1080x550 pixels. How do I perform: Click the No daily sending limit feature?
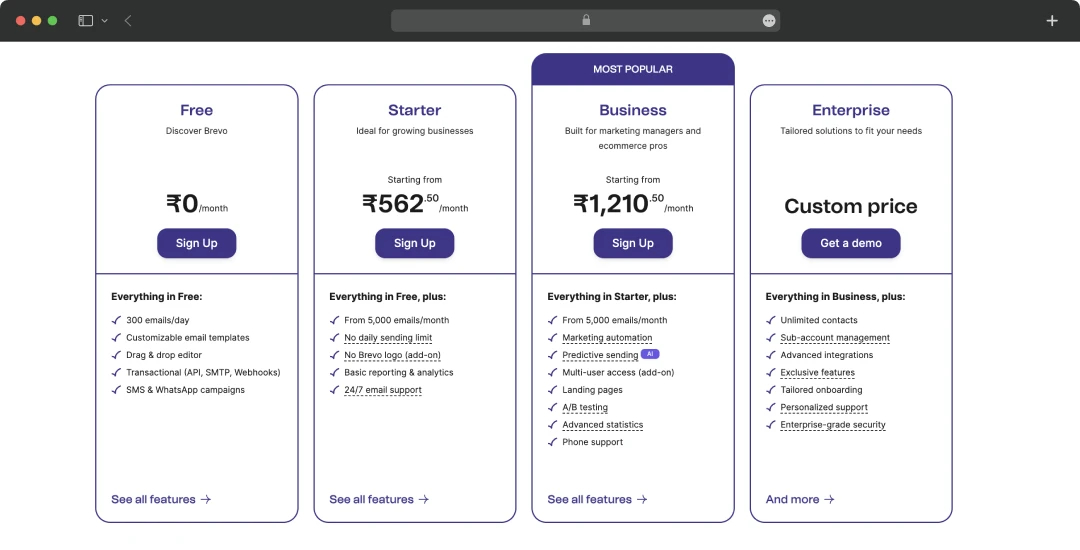point(388,338)
